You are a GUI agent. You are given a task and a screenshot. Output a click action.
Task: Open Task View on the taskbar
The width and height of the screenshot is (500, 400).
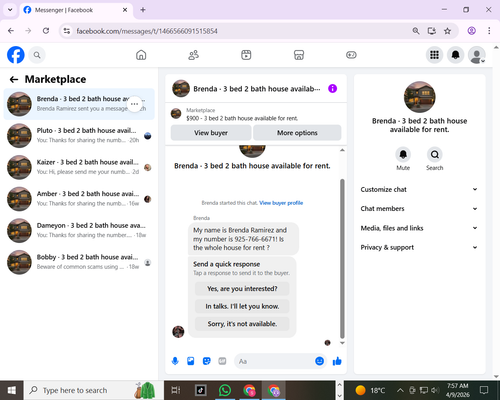[x=176, y=390]
